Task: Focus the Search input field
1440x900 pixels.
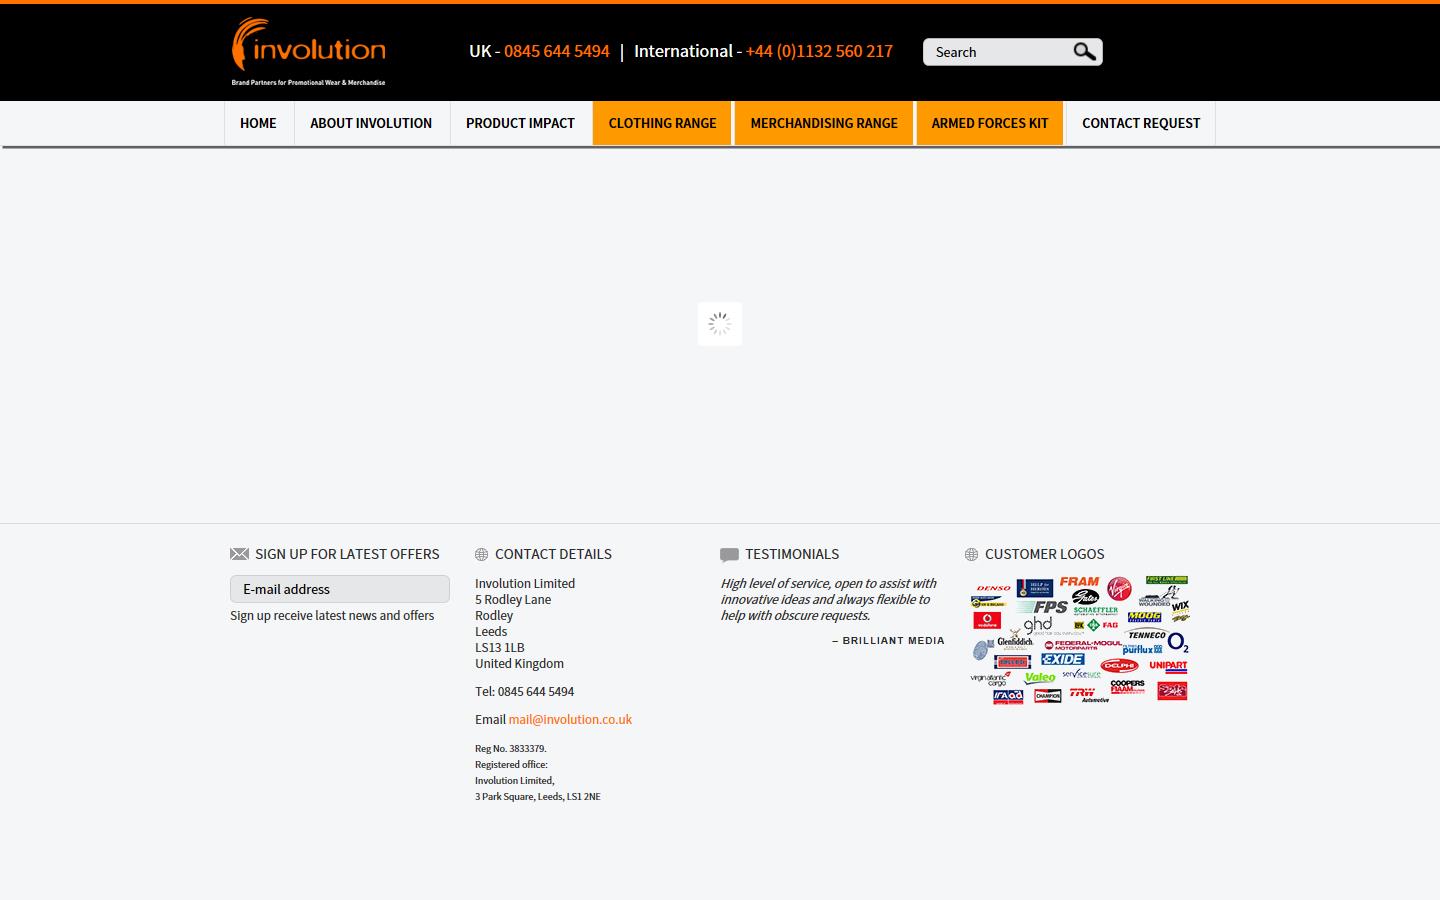Action: pyautogui.click(x=998, y=52)
